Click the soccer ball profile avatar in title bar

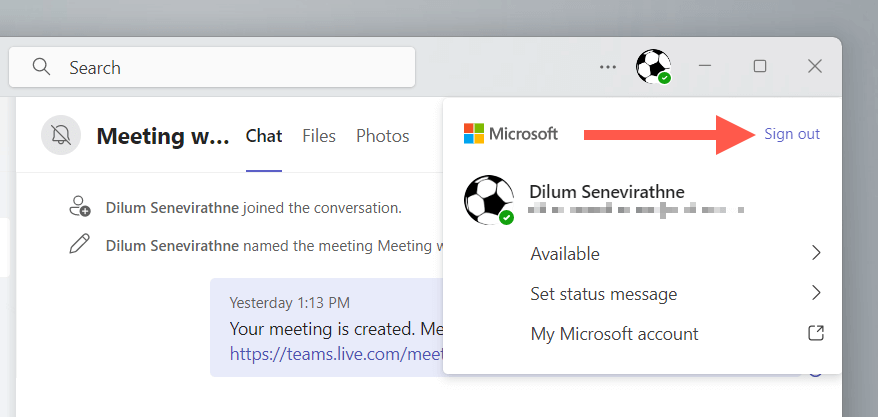coord(653,67)
